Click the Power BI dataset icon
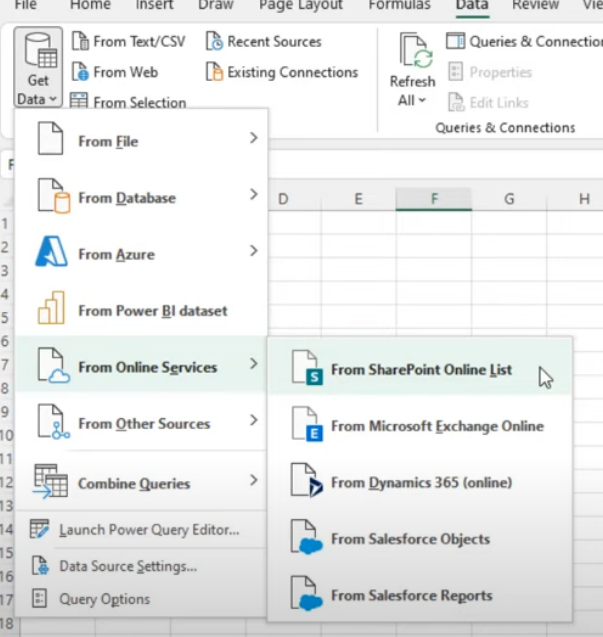 (51, 308)
